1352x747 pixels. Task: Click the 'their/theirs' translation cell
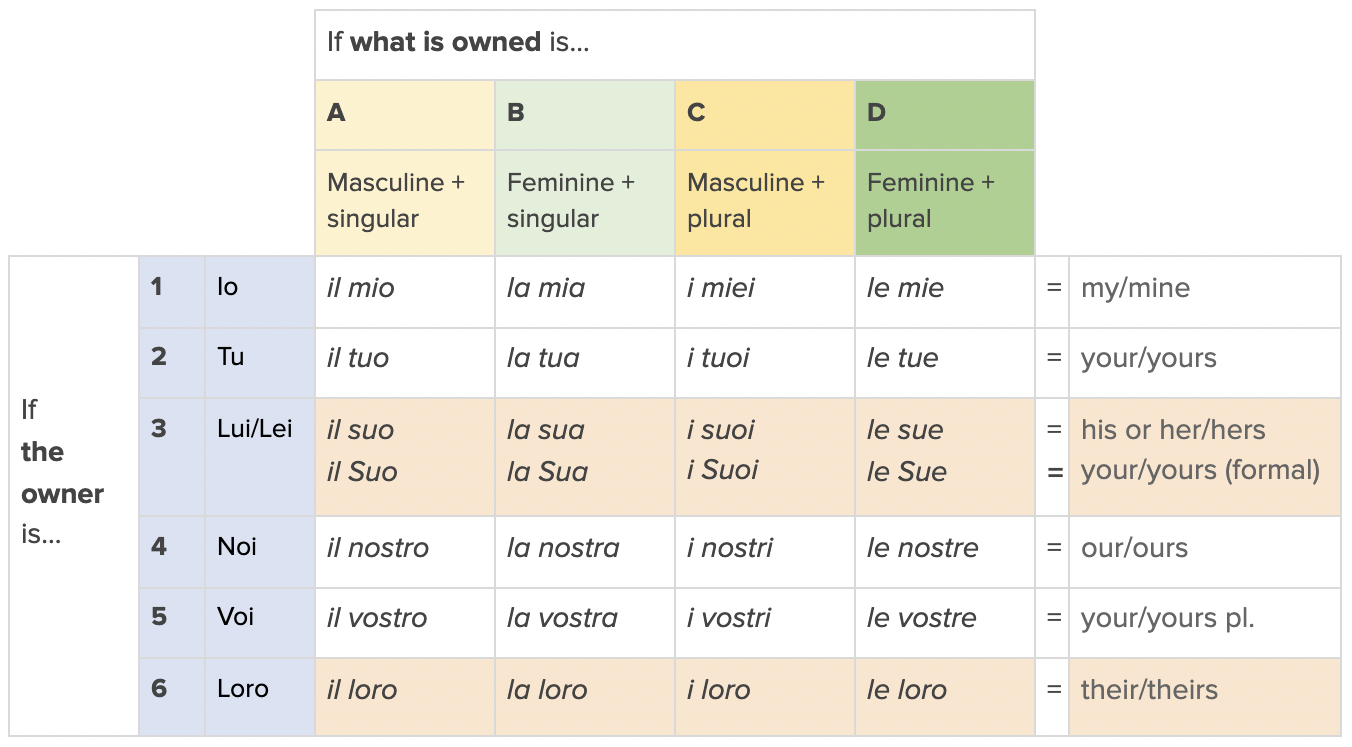pos(1149,690)
